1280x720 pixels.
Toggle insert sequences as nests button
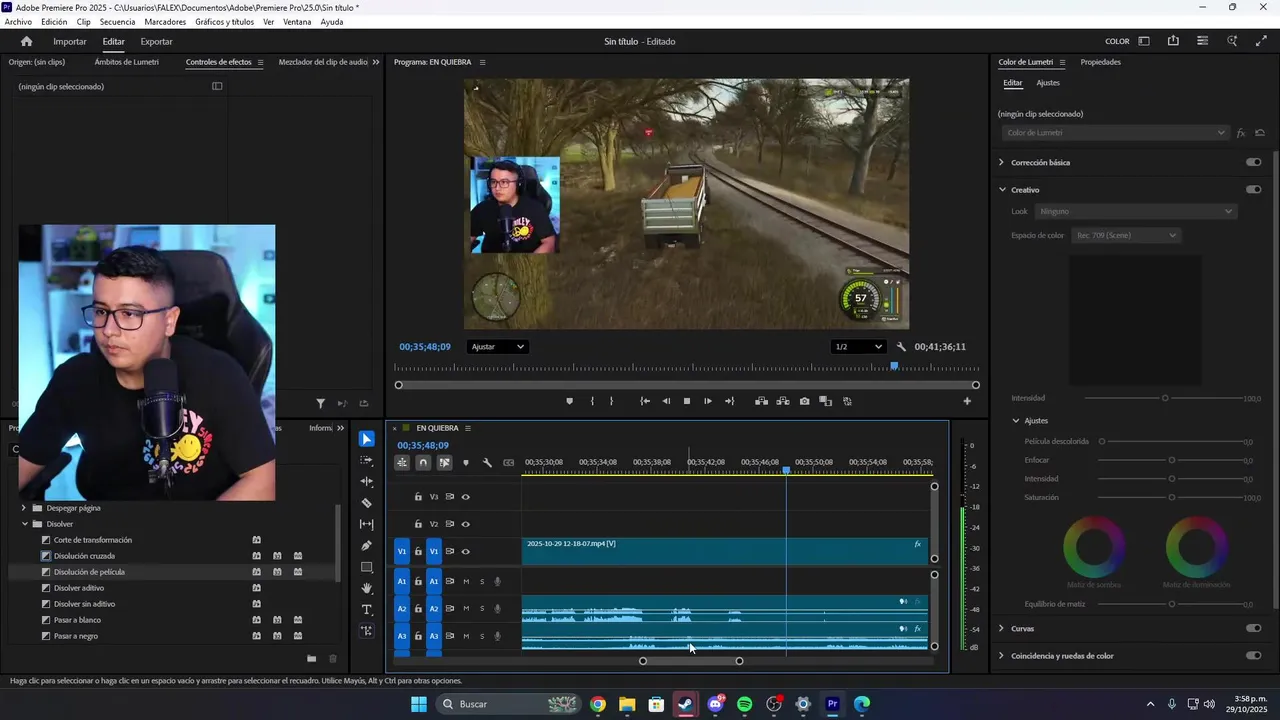[402, 463]
